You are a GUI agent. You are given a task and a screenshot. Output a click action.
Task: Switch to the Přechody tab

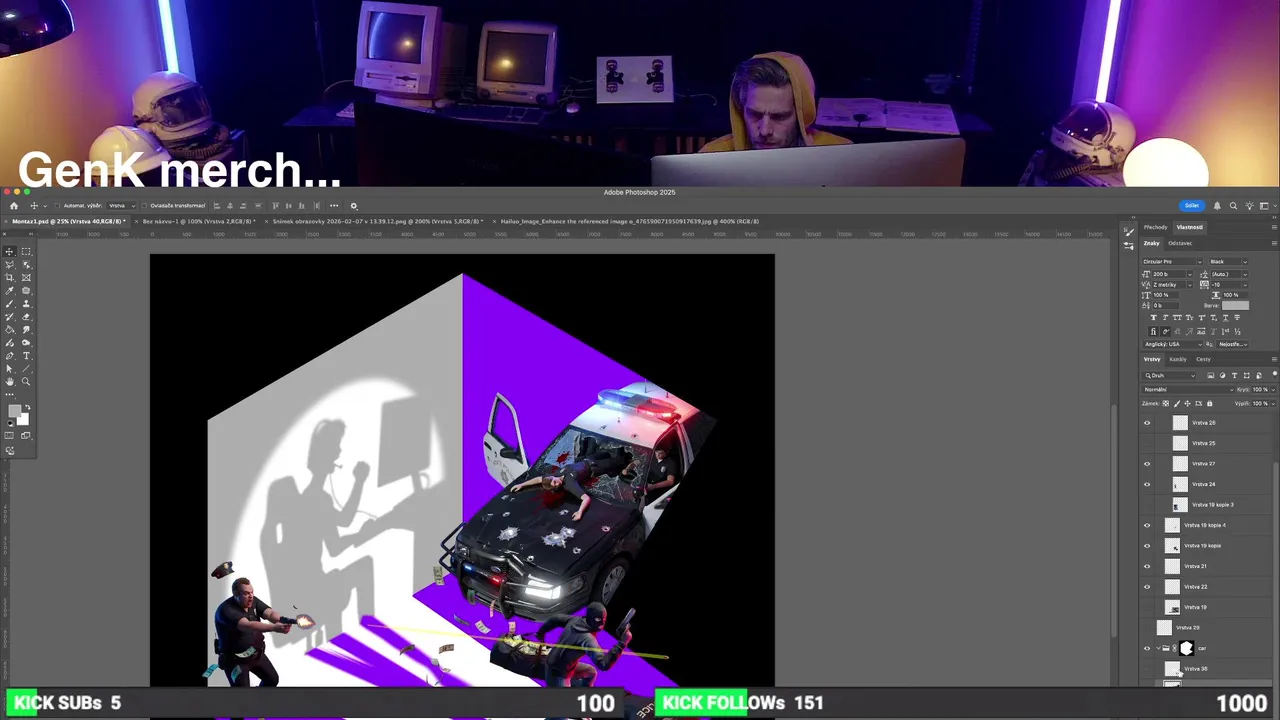tap(1156, 227)
